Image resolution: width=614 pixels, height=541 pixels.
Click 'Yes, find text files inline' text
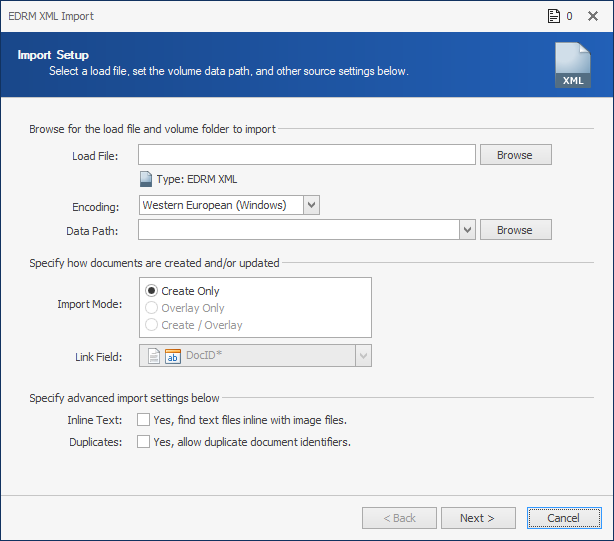click(x=250, y=420)
